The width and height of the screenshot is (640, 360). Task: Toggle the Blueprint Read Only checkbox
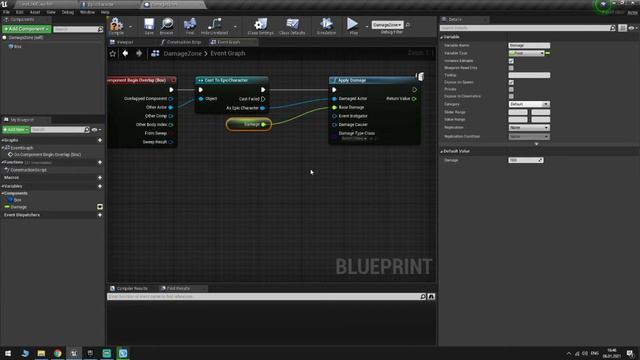point(511,68)
